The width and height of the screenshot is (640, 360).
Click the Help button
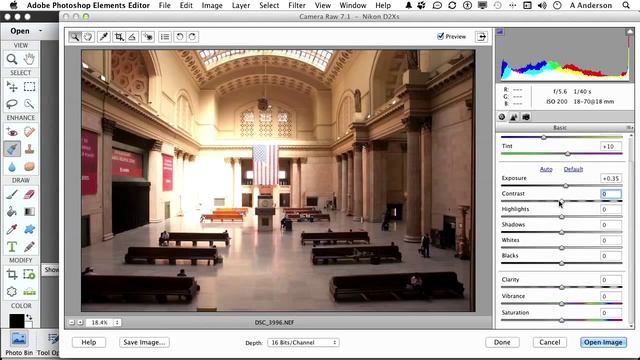89,342
